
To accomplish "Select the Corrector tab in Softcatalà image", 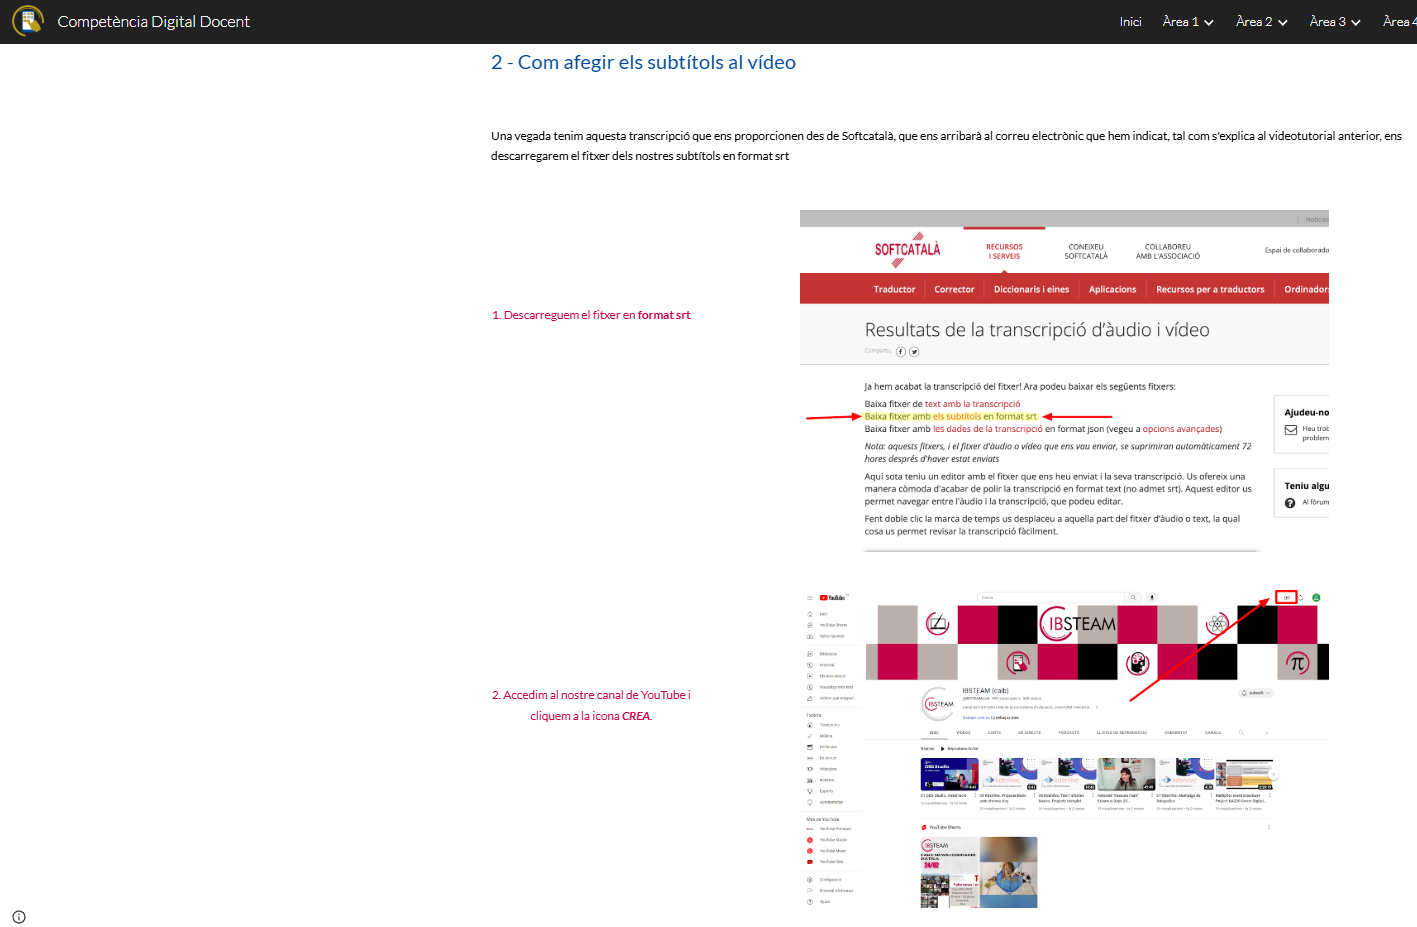I will [954, 290].
